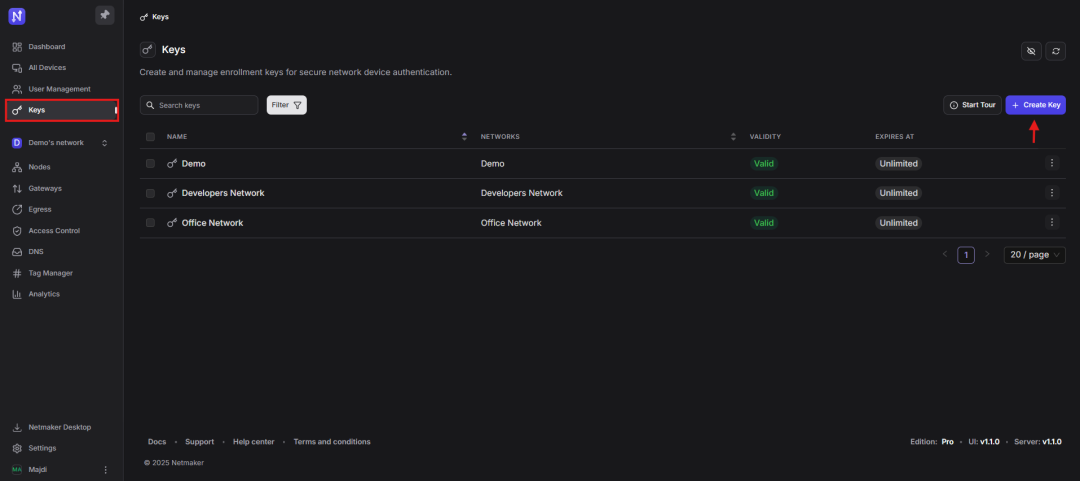Click Unlimited badge in Office Network row
Viewport: 1080px width, 481px height.
[x=899, y=223]
